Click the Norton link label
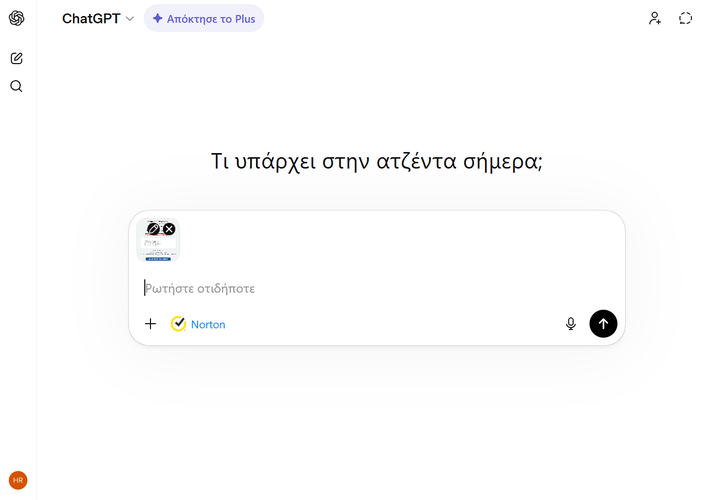The image size is (710, 500). coord(208,325)
